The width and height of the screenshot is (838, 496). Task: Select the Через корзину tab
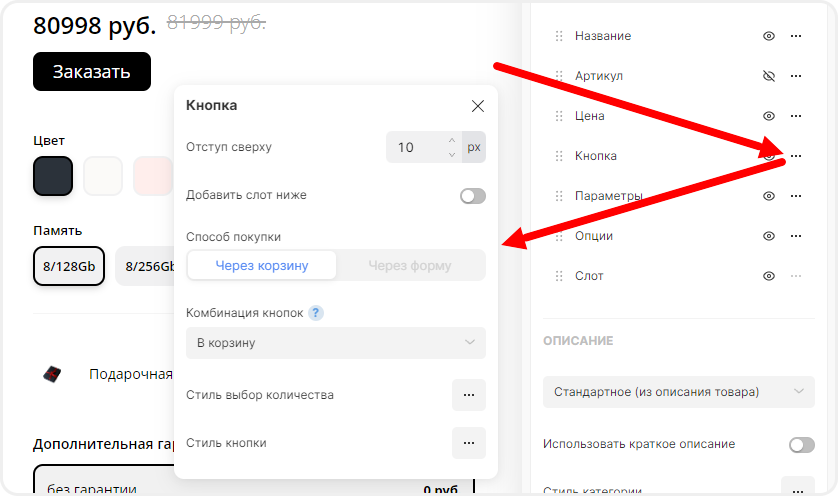coord(262,266)
